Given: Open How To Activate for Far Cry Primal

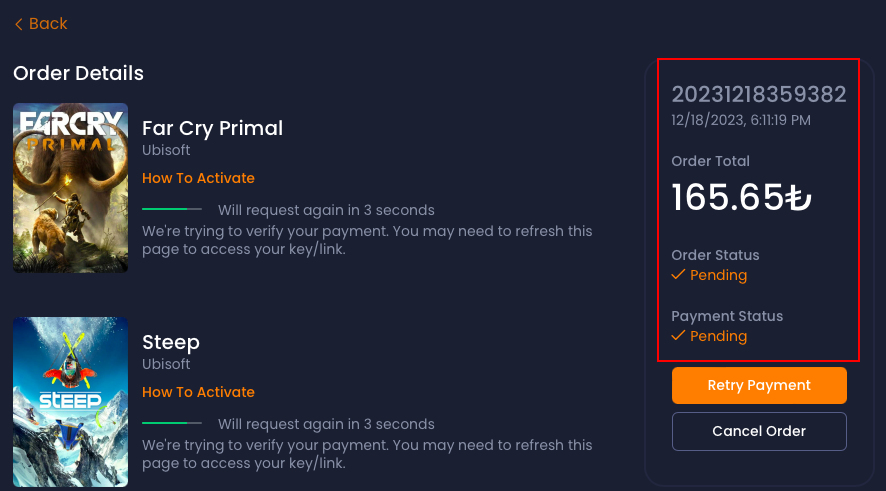Looking at the screenshot, I should (x=198, y=178).
